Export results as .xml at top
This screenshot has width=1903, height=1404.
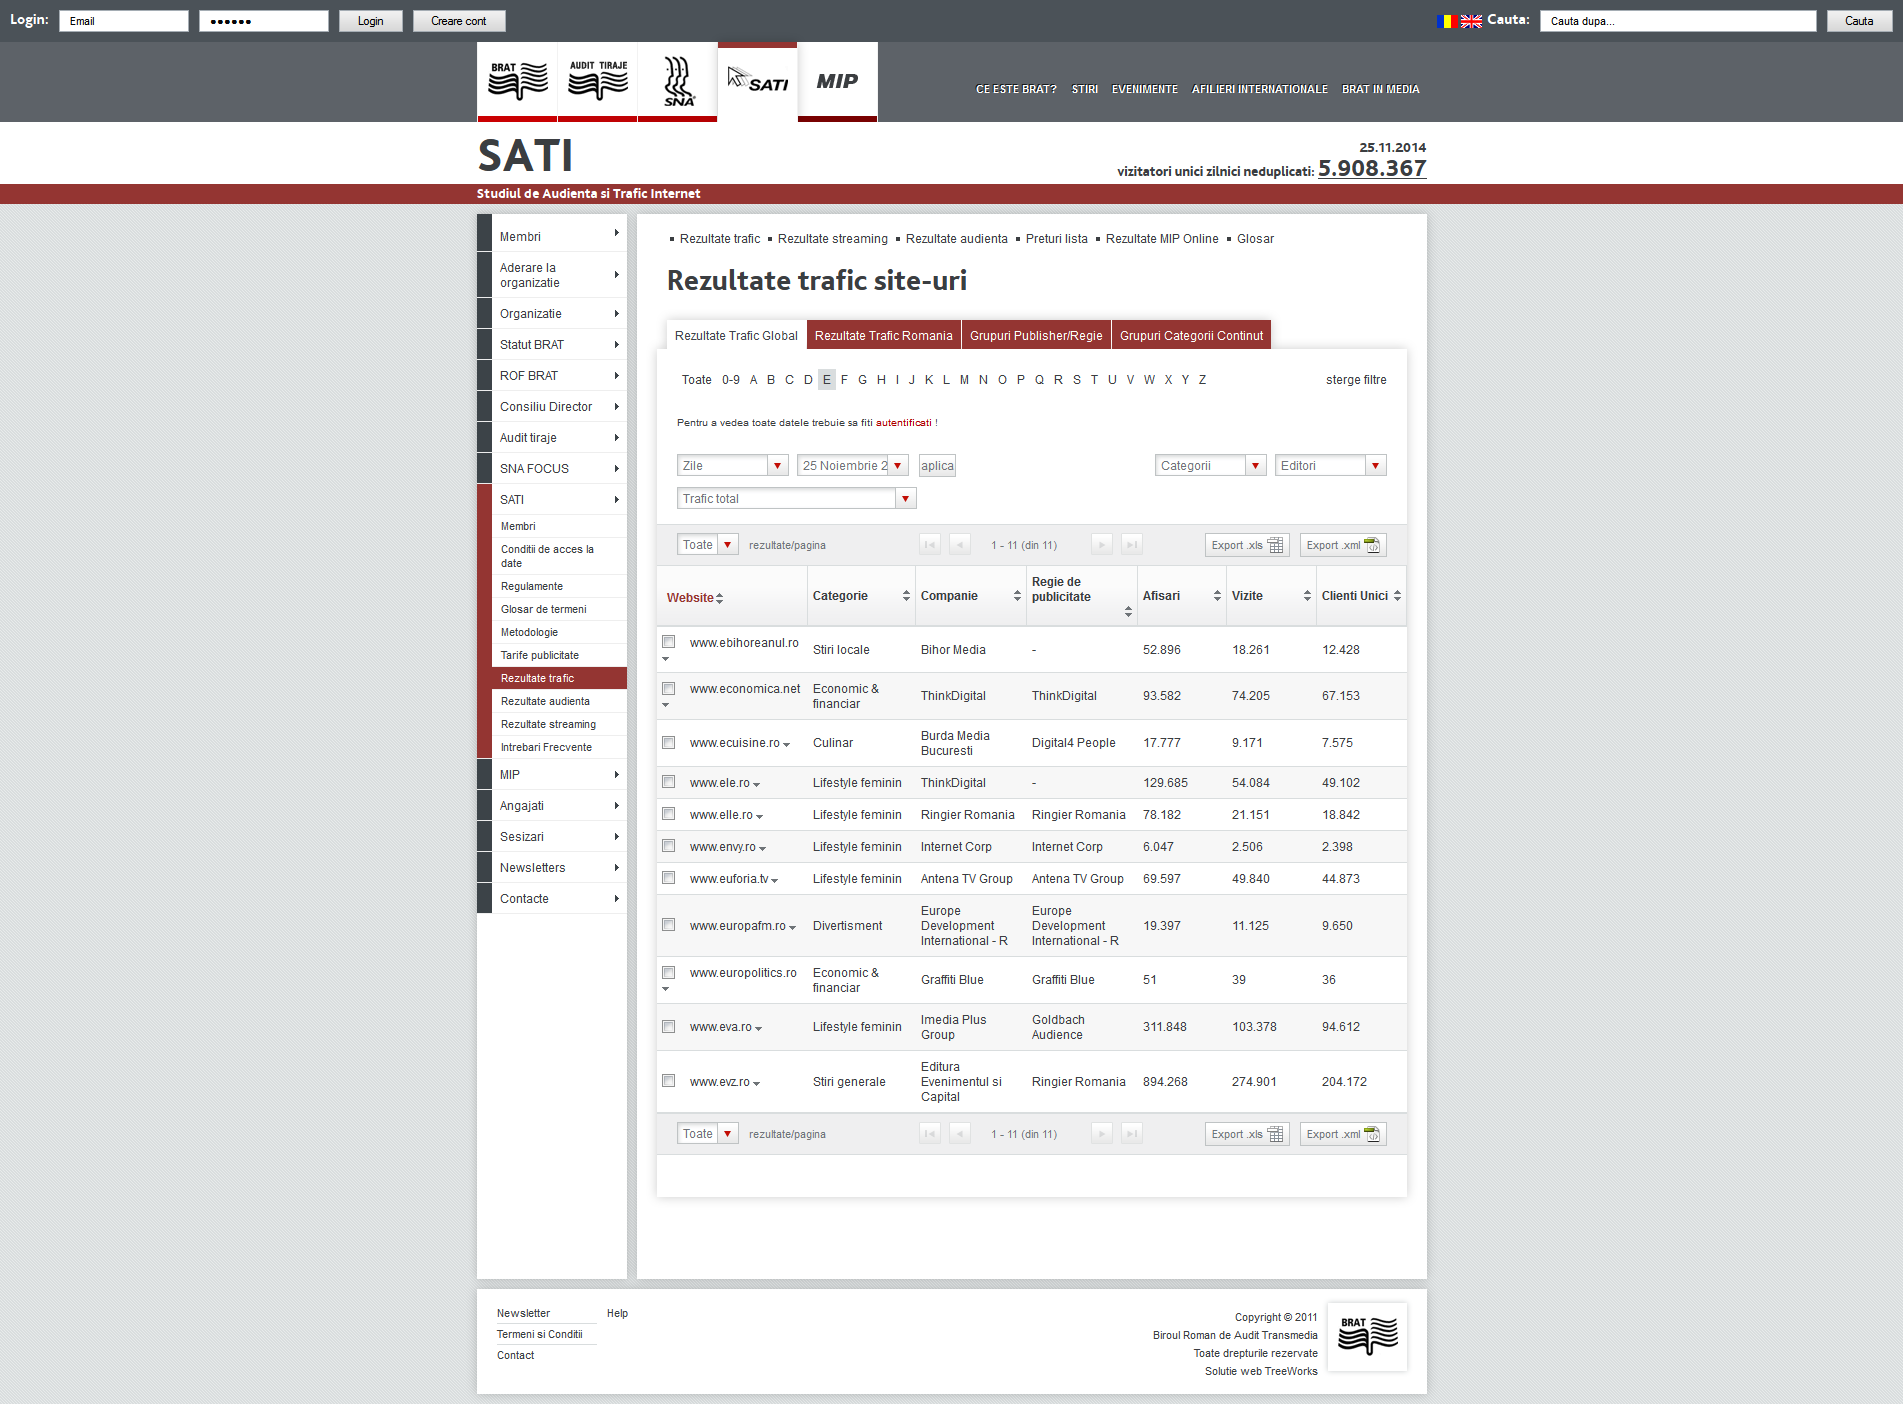coord(1343,545)
